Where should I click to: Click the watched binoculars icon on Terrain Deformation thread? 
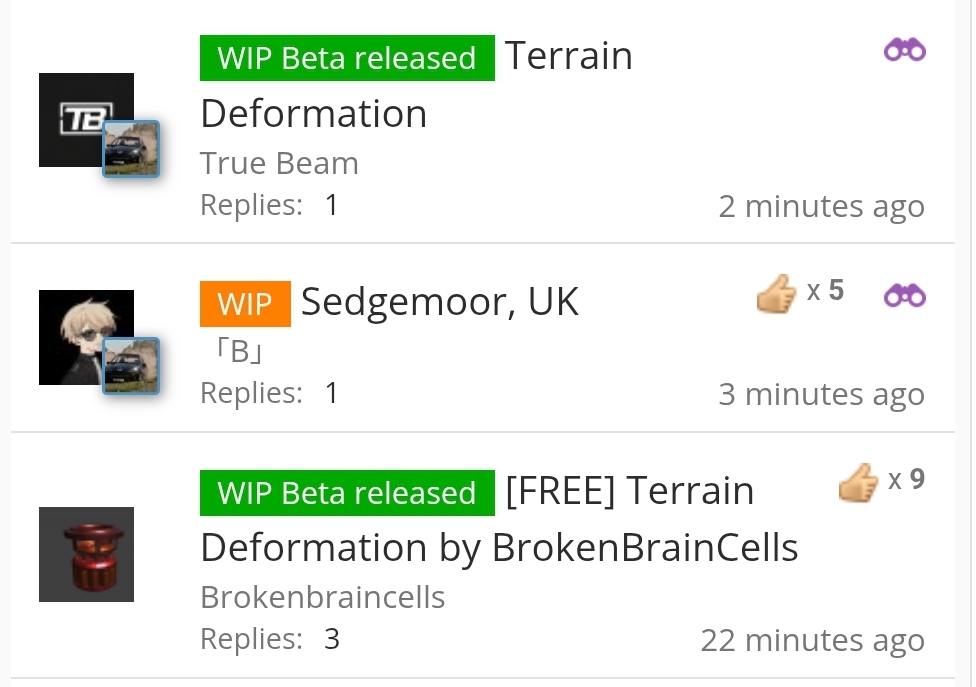[904, 50]
